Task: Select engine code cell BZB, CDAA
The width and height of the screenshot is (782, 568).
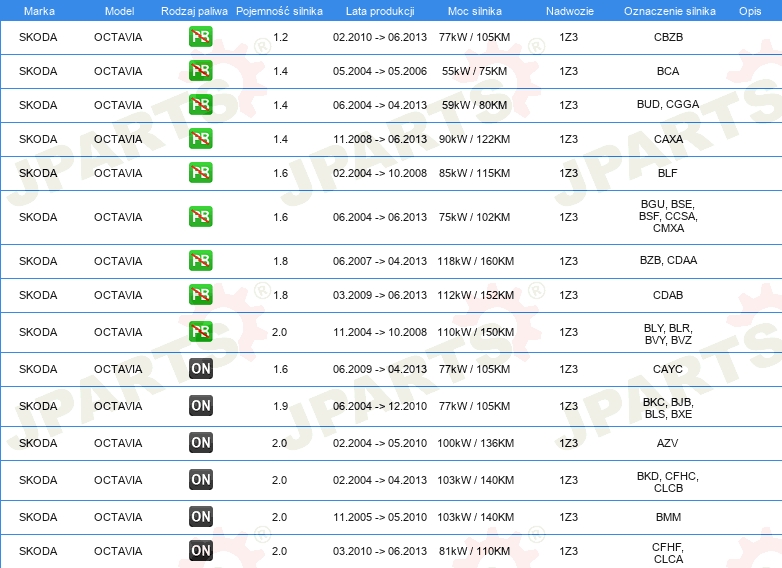Action: (x=668, y=260)
